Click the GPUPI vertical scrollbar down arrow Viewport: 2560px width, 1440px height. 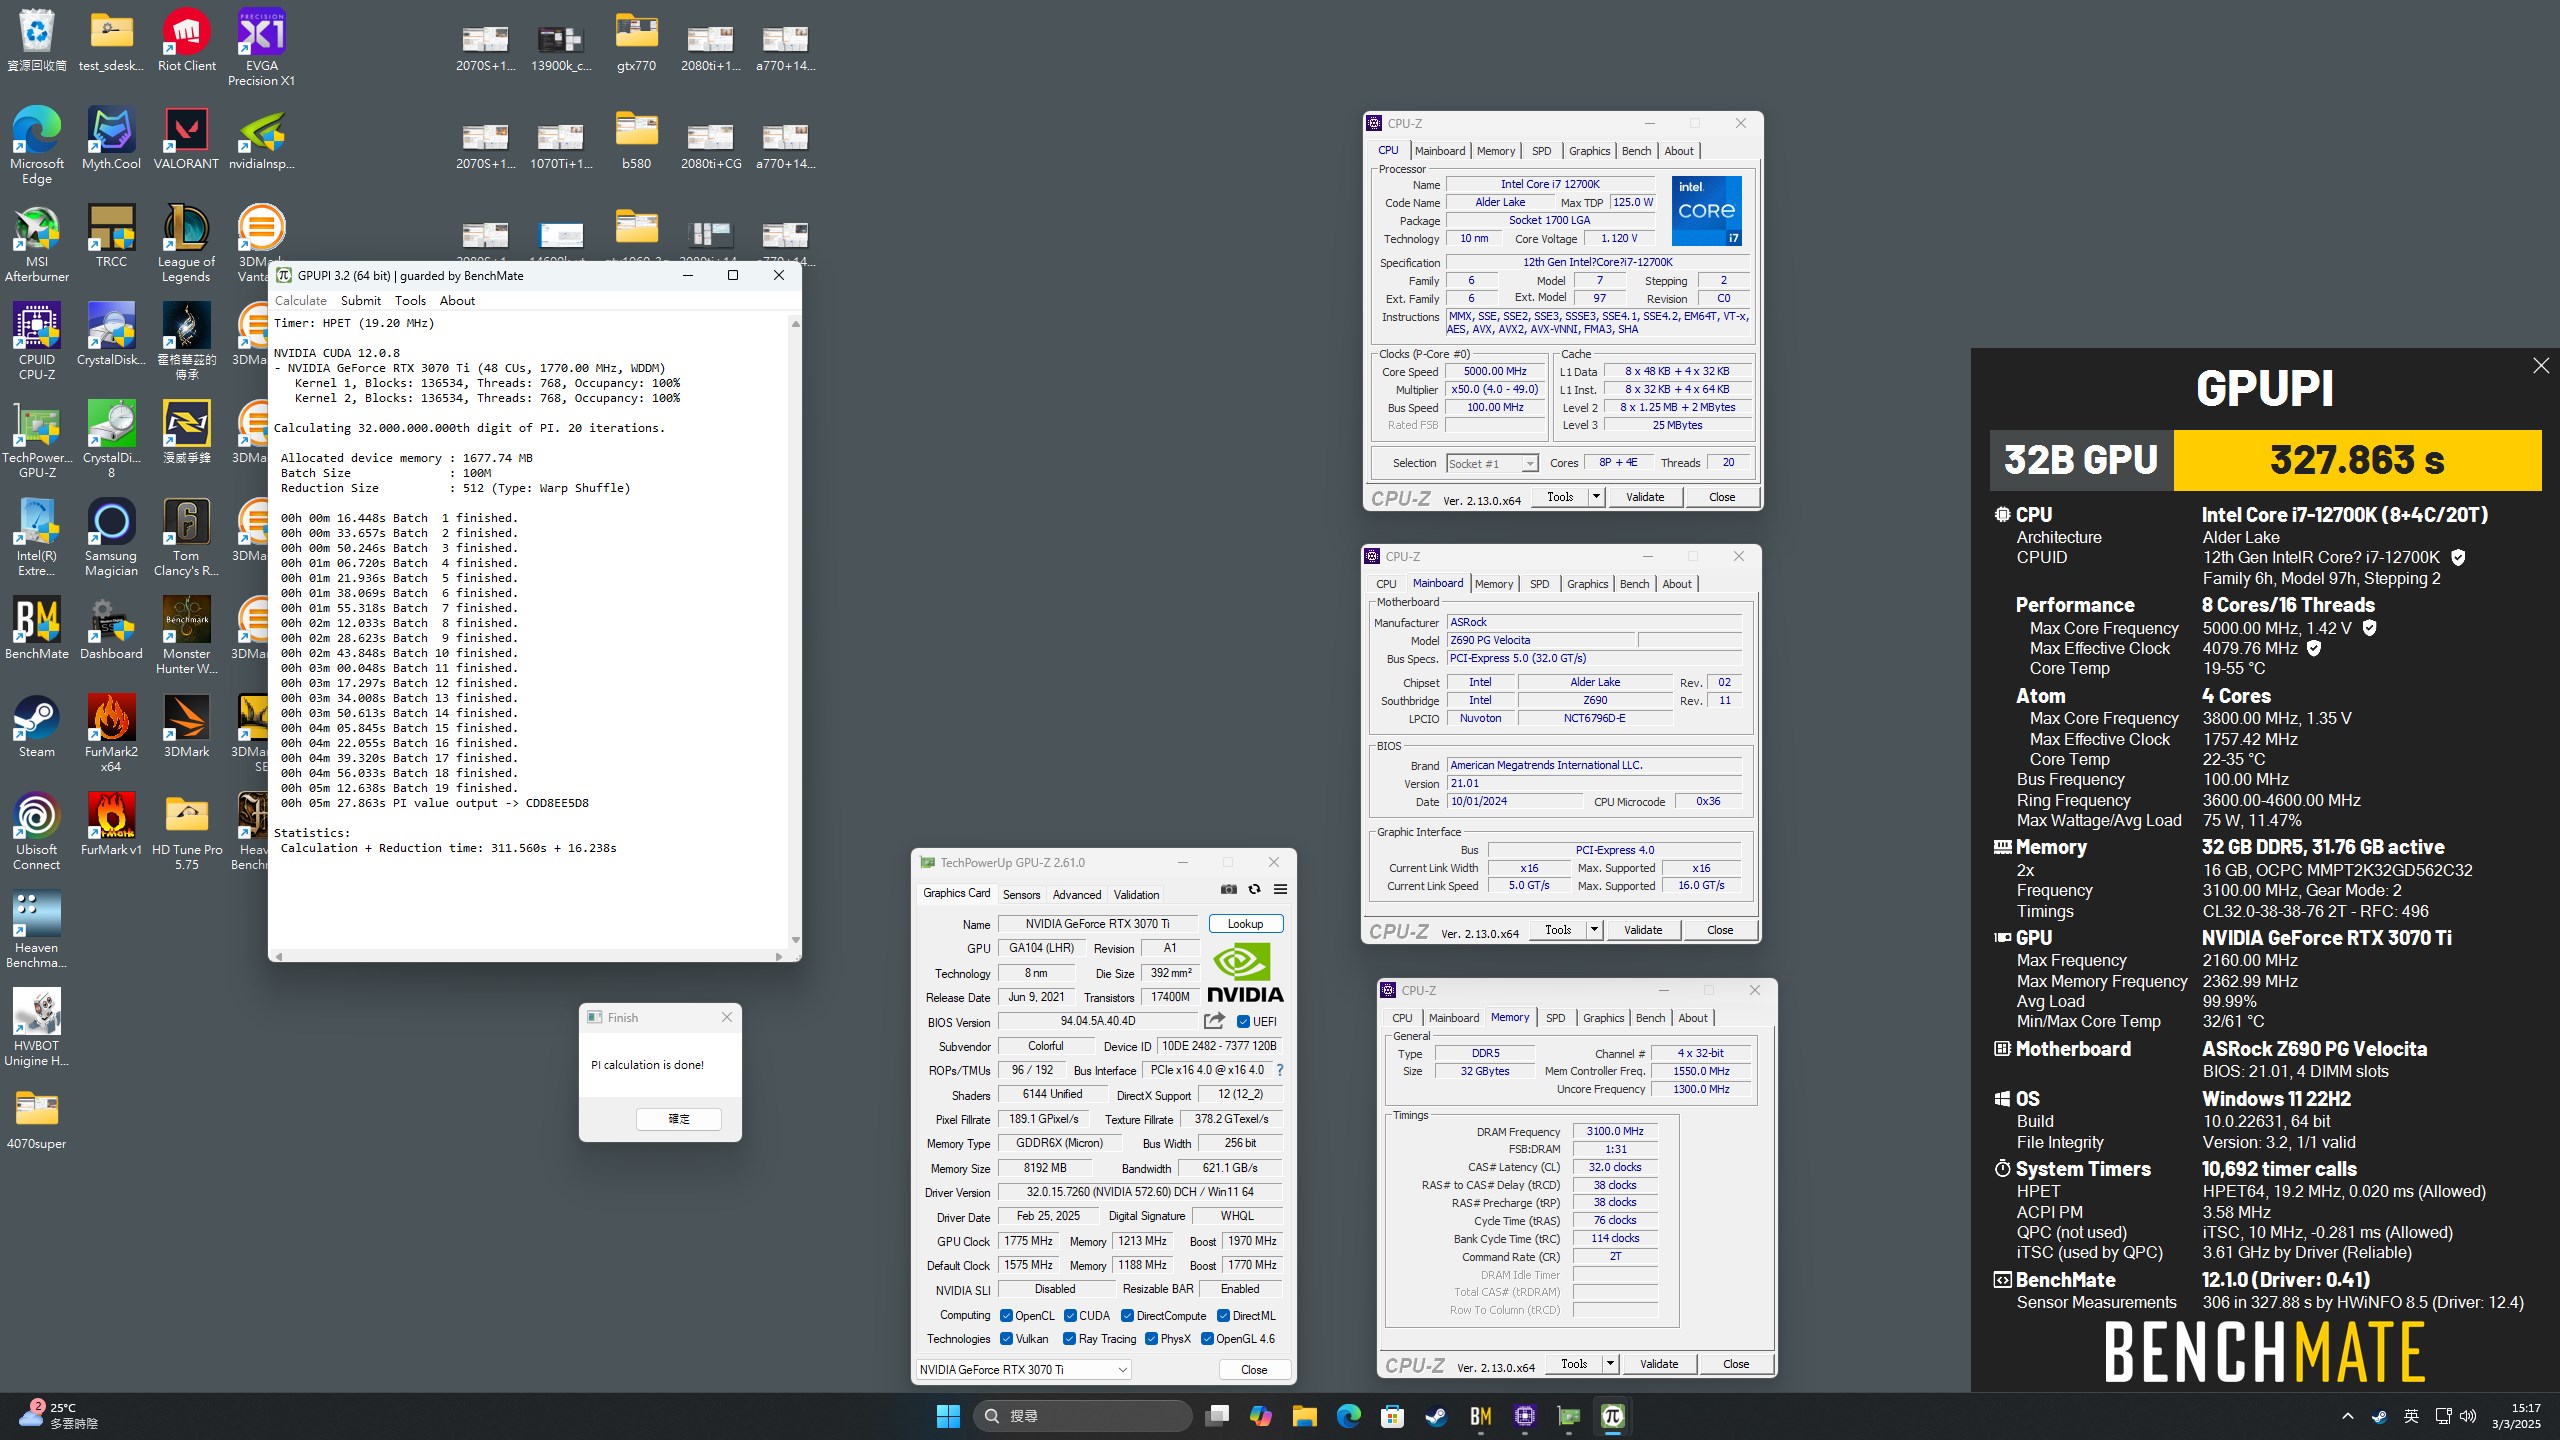(x=795, y=940)
